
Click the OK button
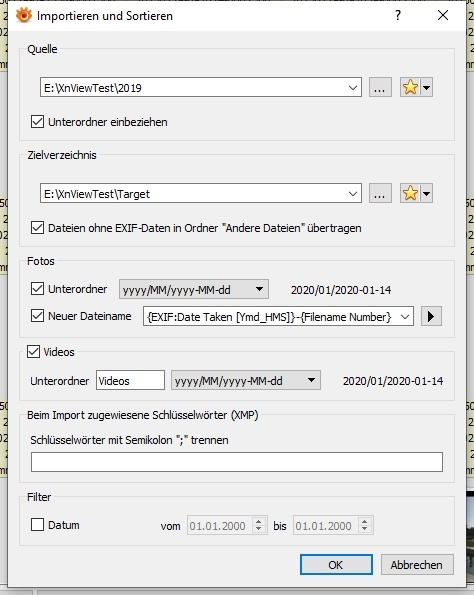[336, 565]
